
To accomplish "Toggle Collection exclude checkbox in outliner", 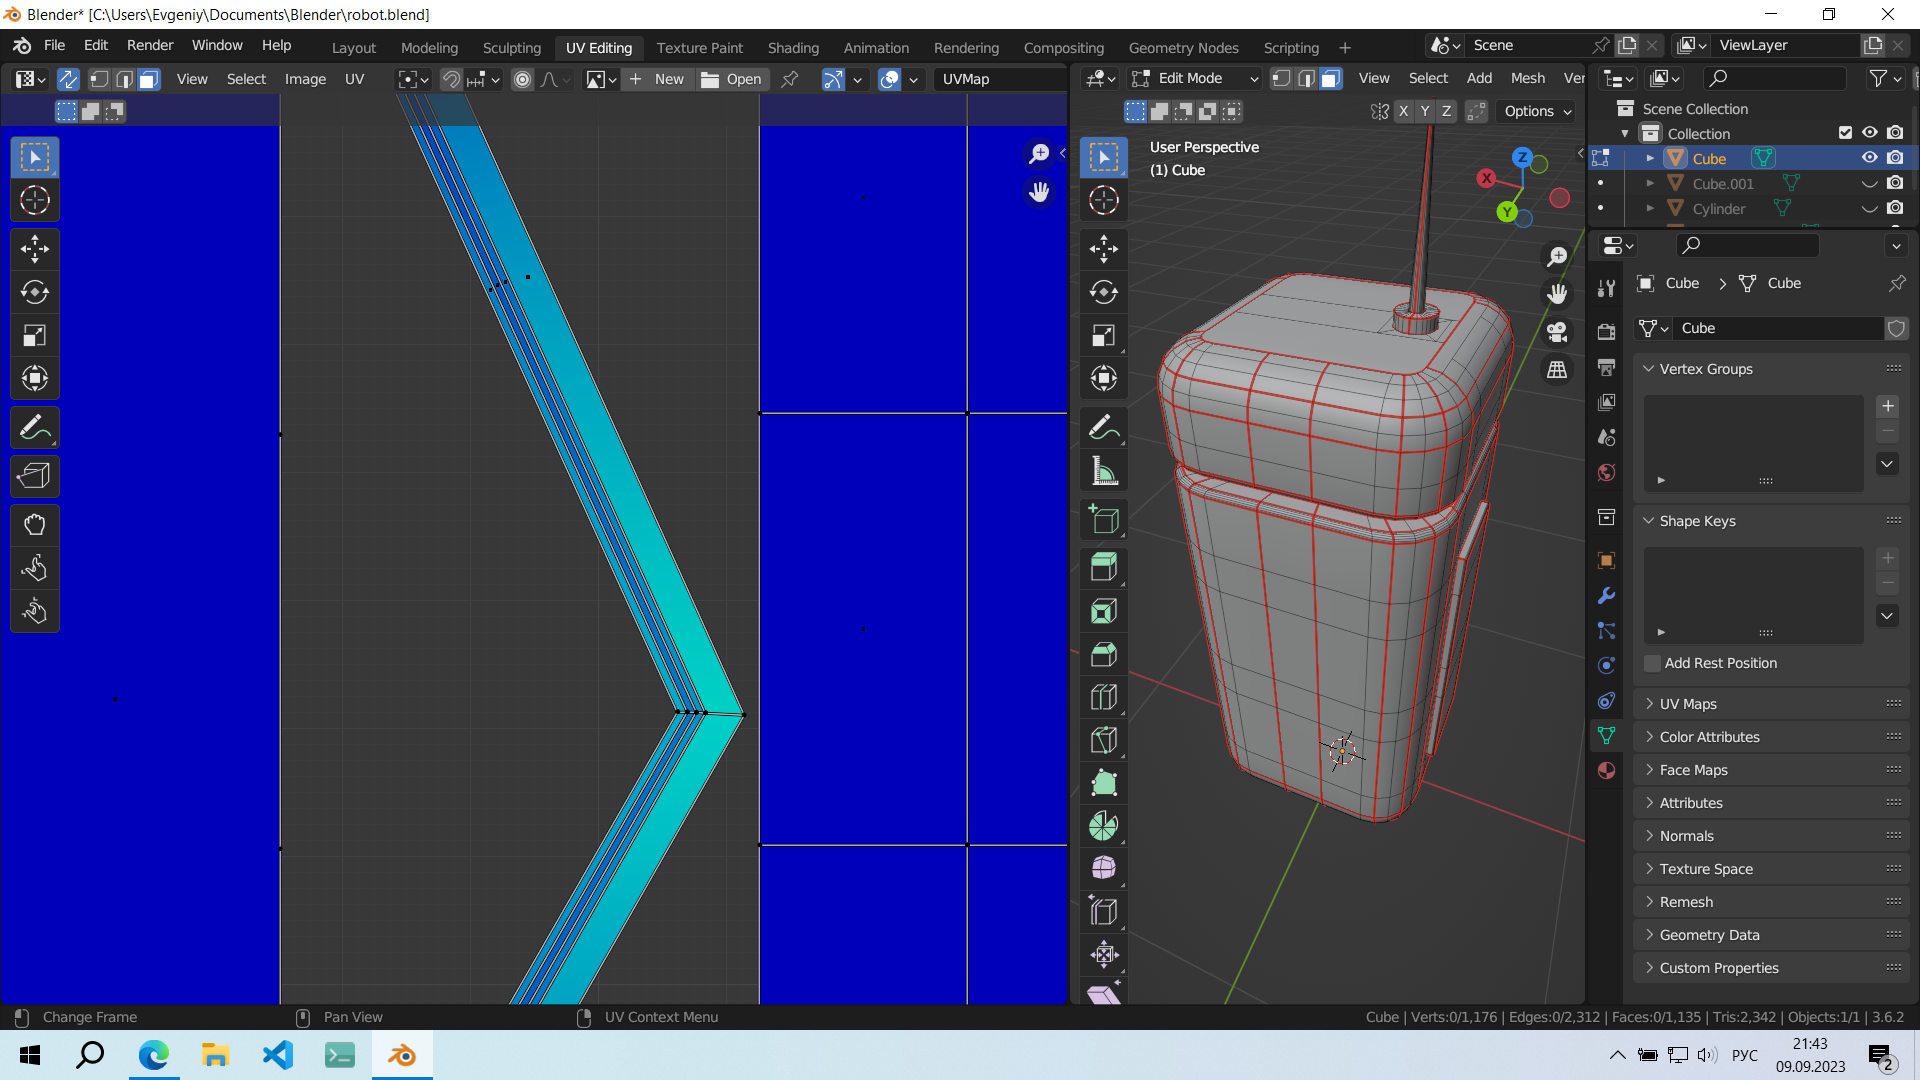I will click(1845, 133).
